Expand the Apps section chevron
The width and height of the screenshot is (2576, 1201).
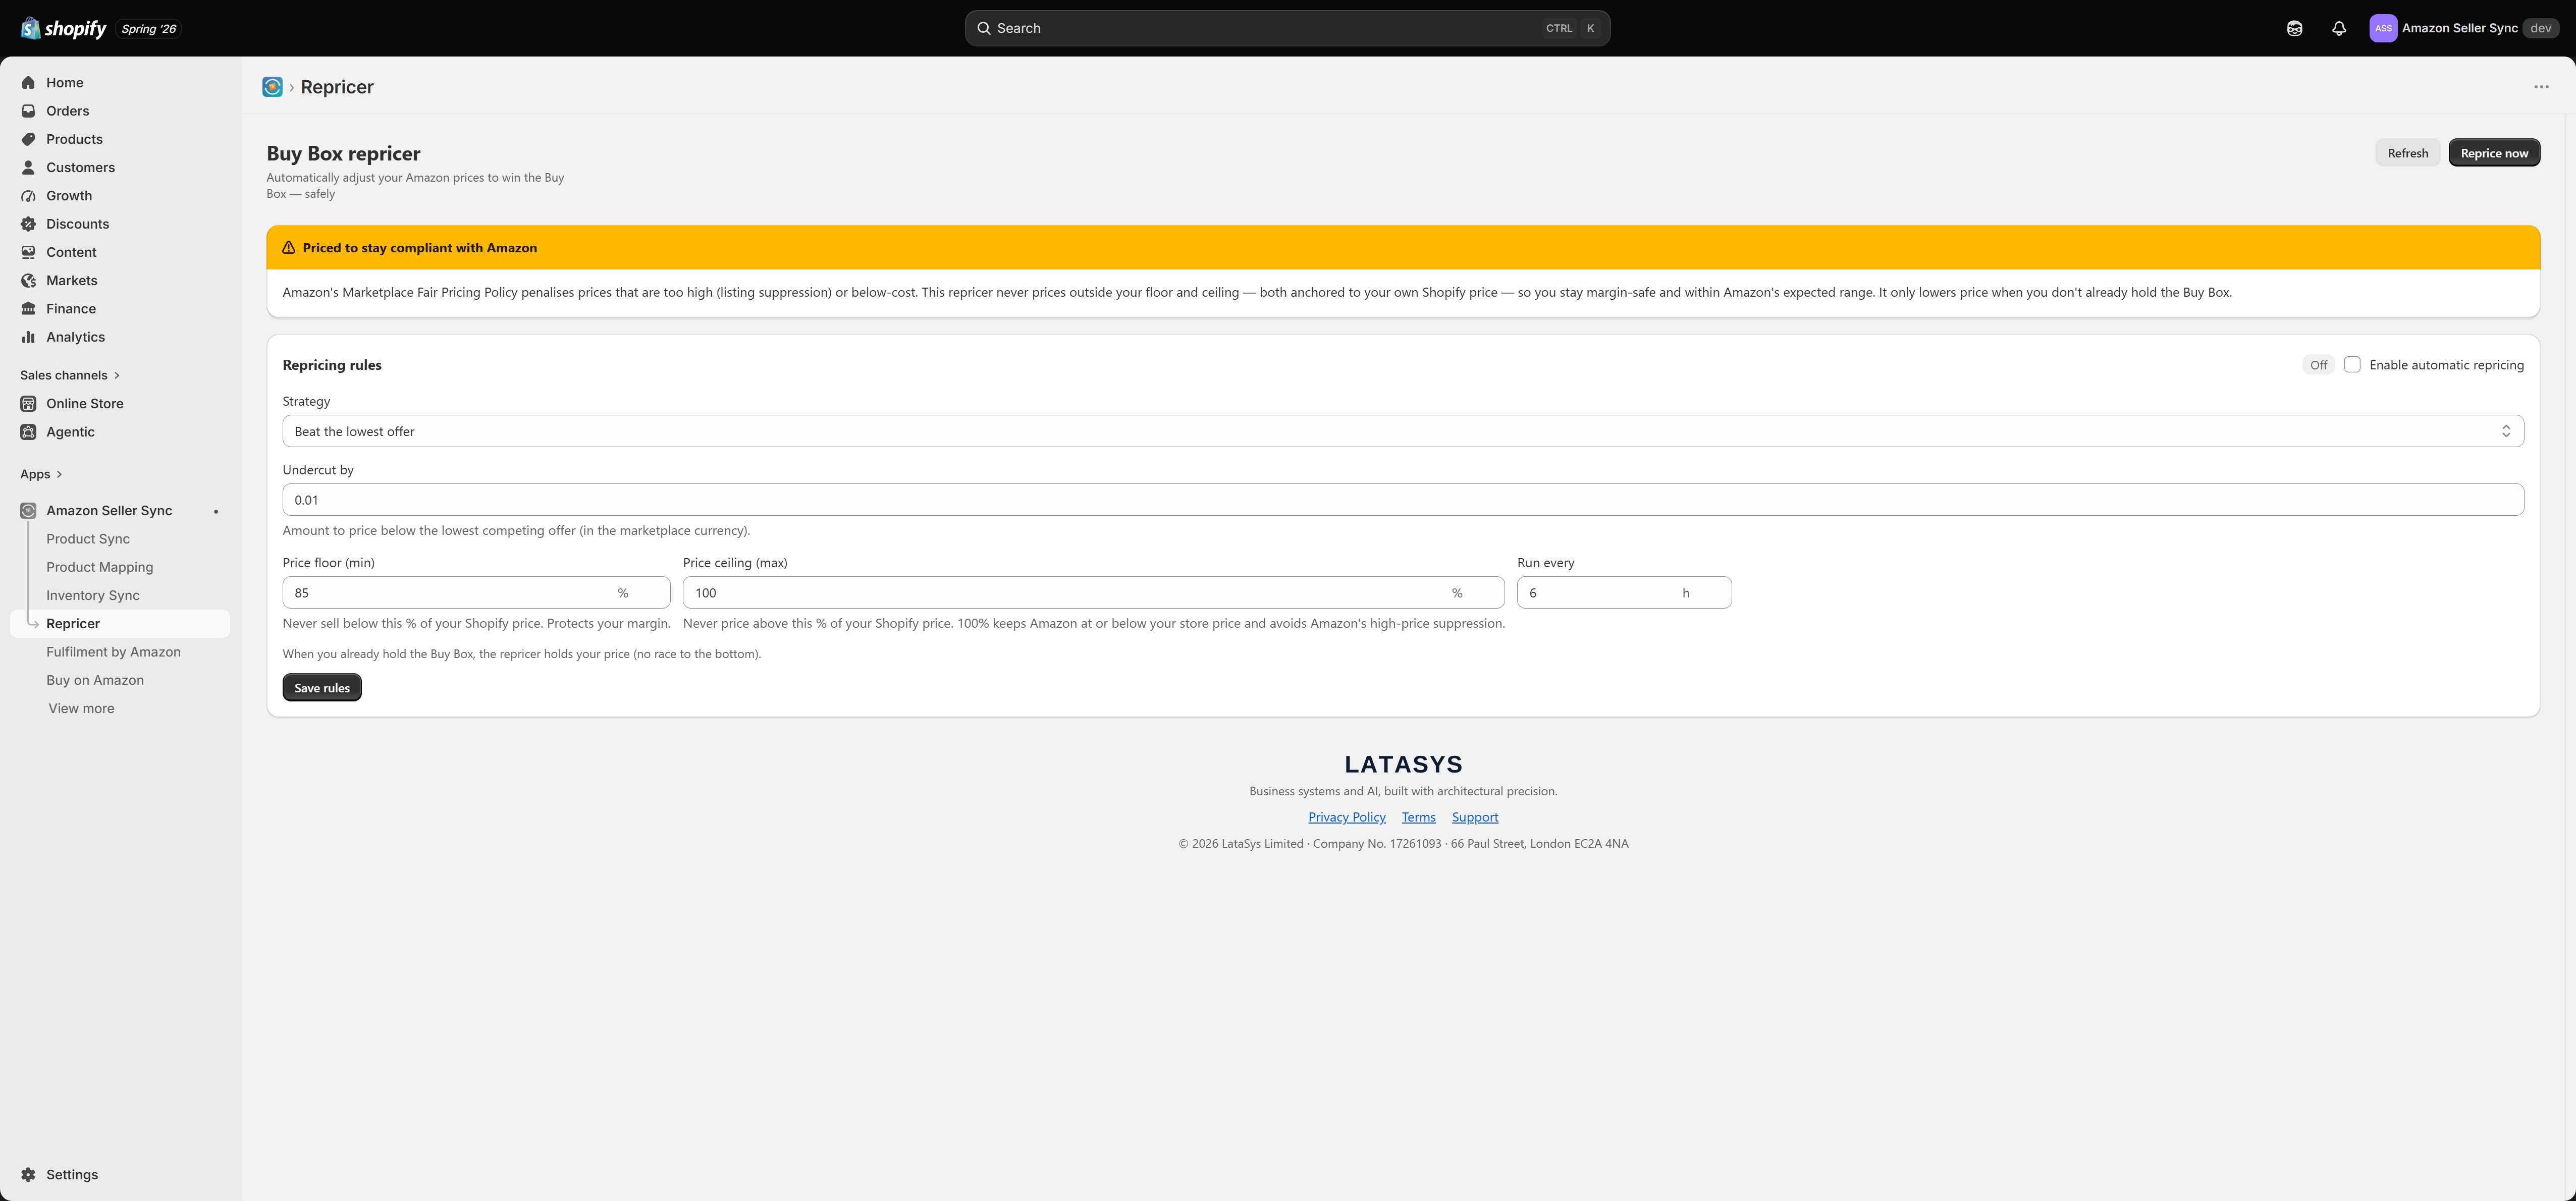[x=59, y=474]
